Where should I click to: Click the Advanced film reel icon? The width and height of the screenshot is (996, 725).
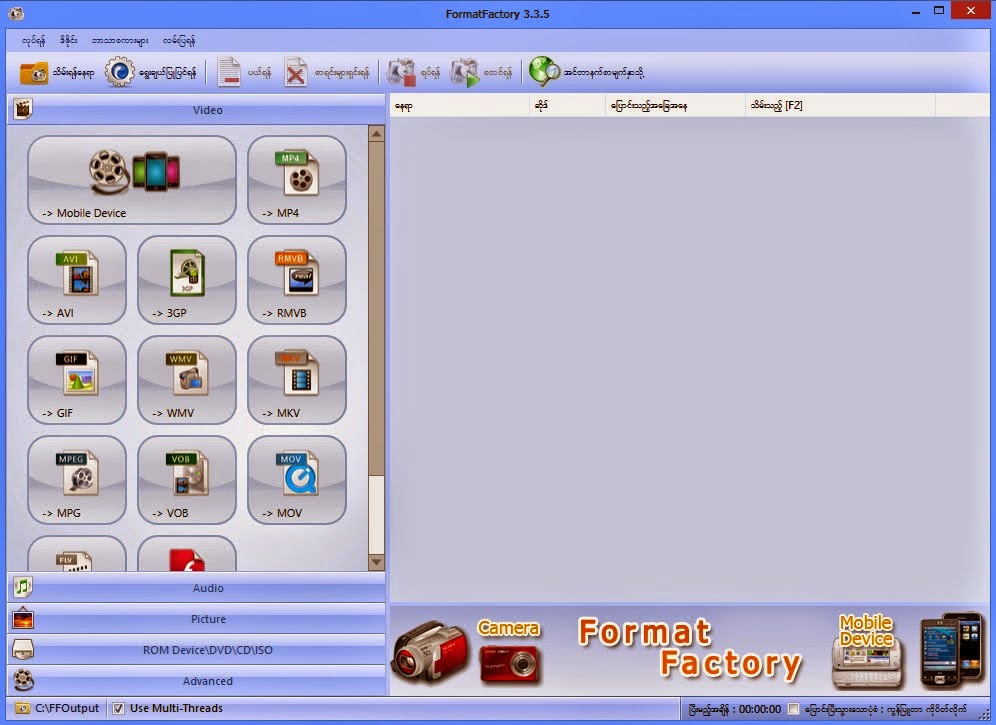coord(23,681)
